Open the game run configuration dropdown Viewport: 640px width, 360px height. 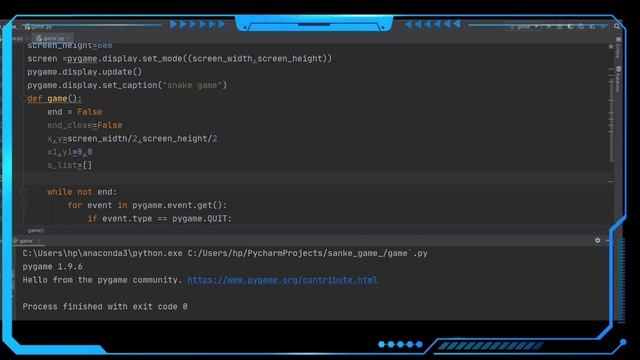[524, 27]
